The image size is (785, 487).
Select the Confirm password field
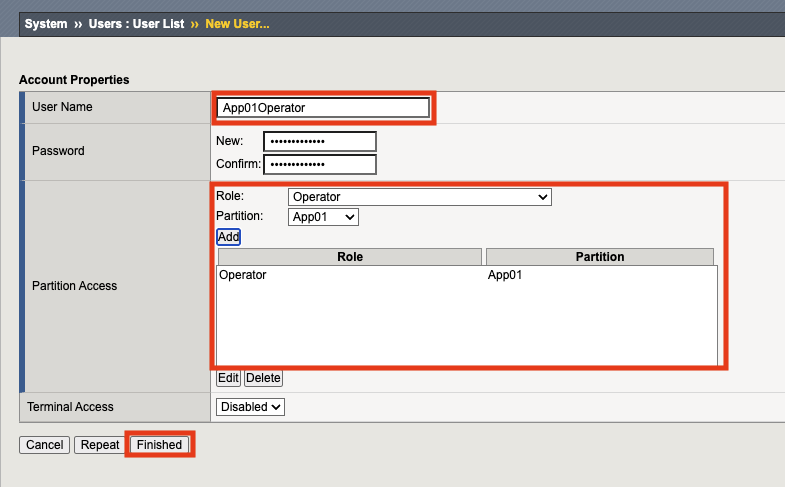320,165
